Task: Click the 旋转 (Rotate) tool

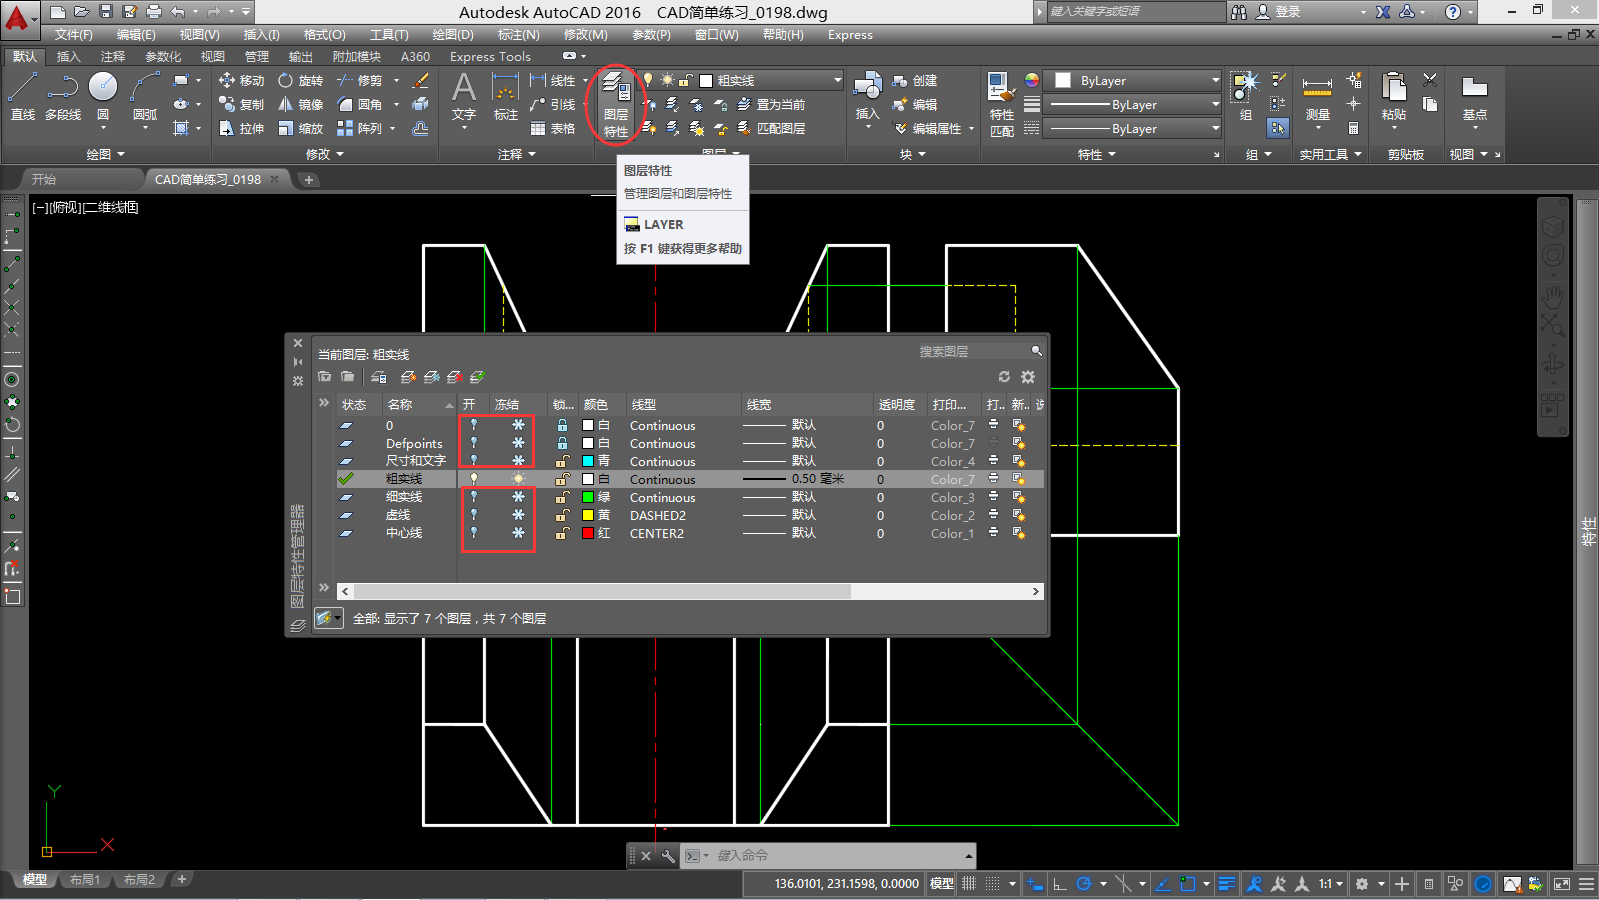Action: (x=300, y=80)
